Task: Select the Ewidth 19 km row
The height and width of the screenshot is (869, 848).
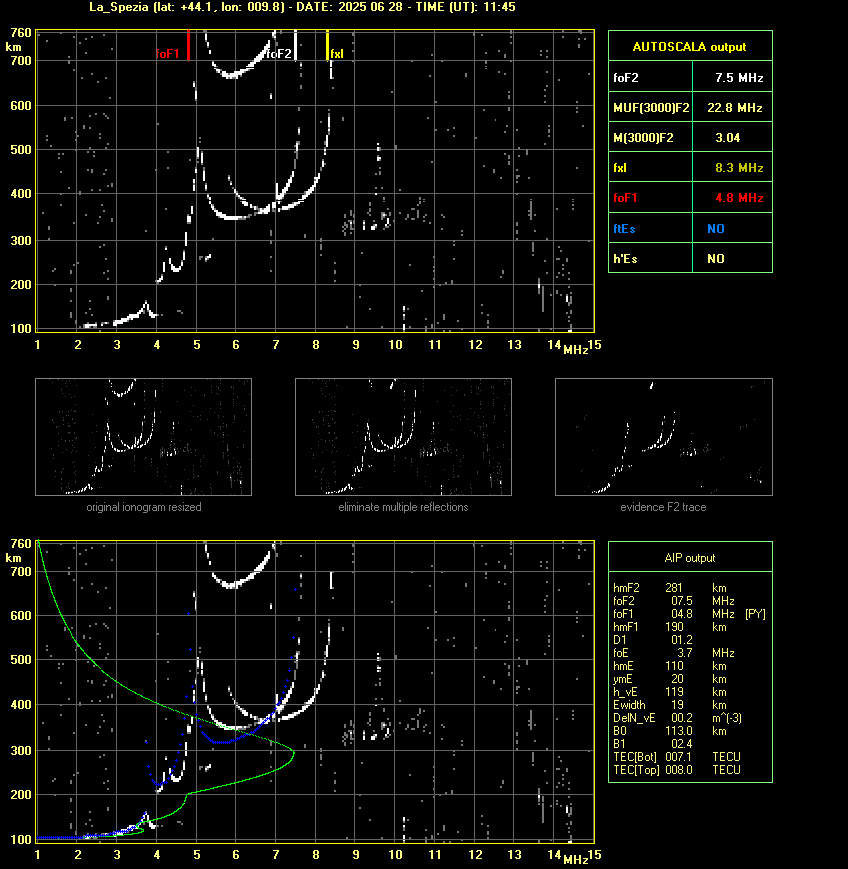Action: (x=670, y=705)
